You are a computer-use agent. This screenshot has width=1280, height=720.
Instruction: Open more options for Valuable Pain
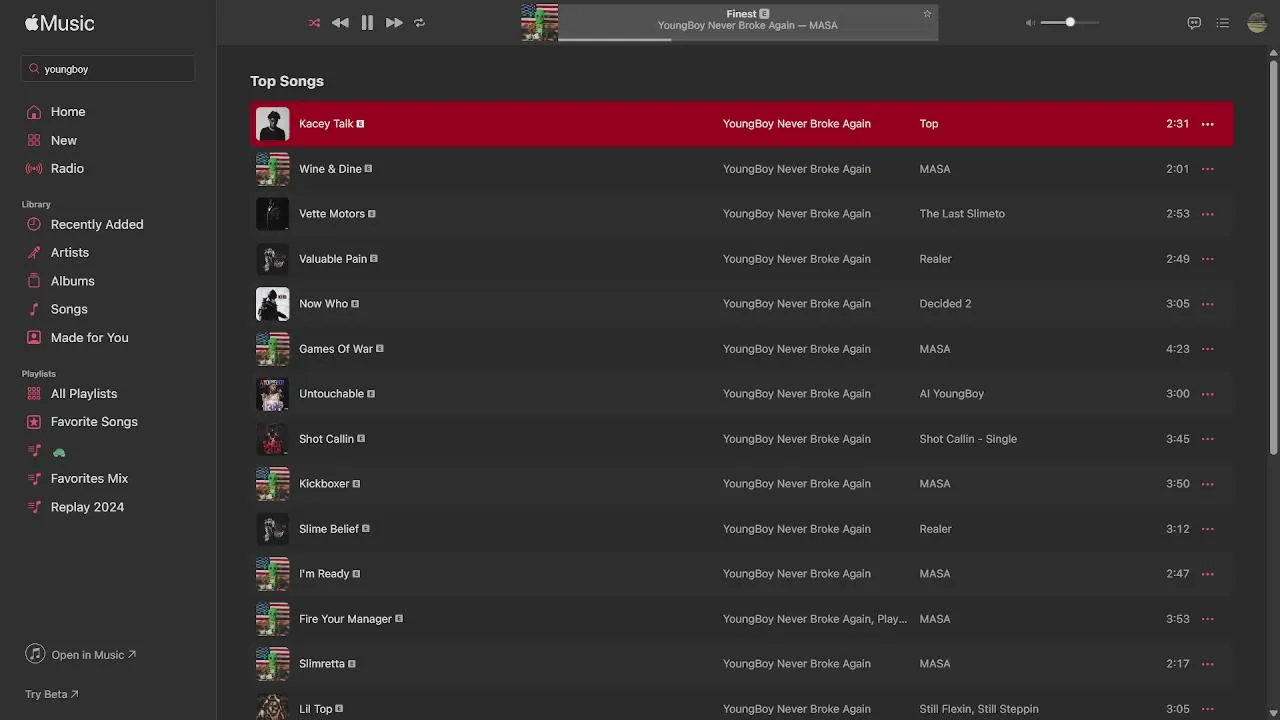click(x=1207, y=259)
